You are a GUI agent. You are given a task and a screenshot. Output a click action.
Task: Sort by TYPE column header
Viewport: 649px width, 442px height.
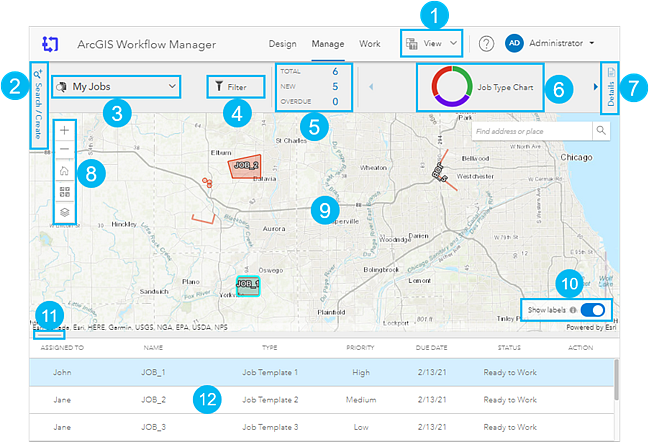(x=269, y=348)
